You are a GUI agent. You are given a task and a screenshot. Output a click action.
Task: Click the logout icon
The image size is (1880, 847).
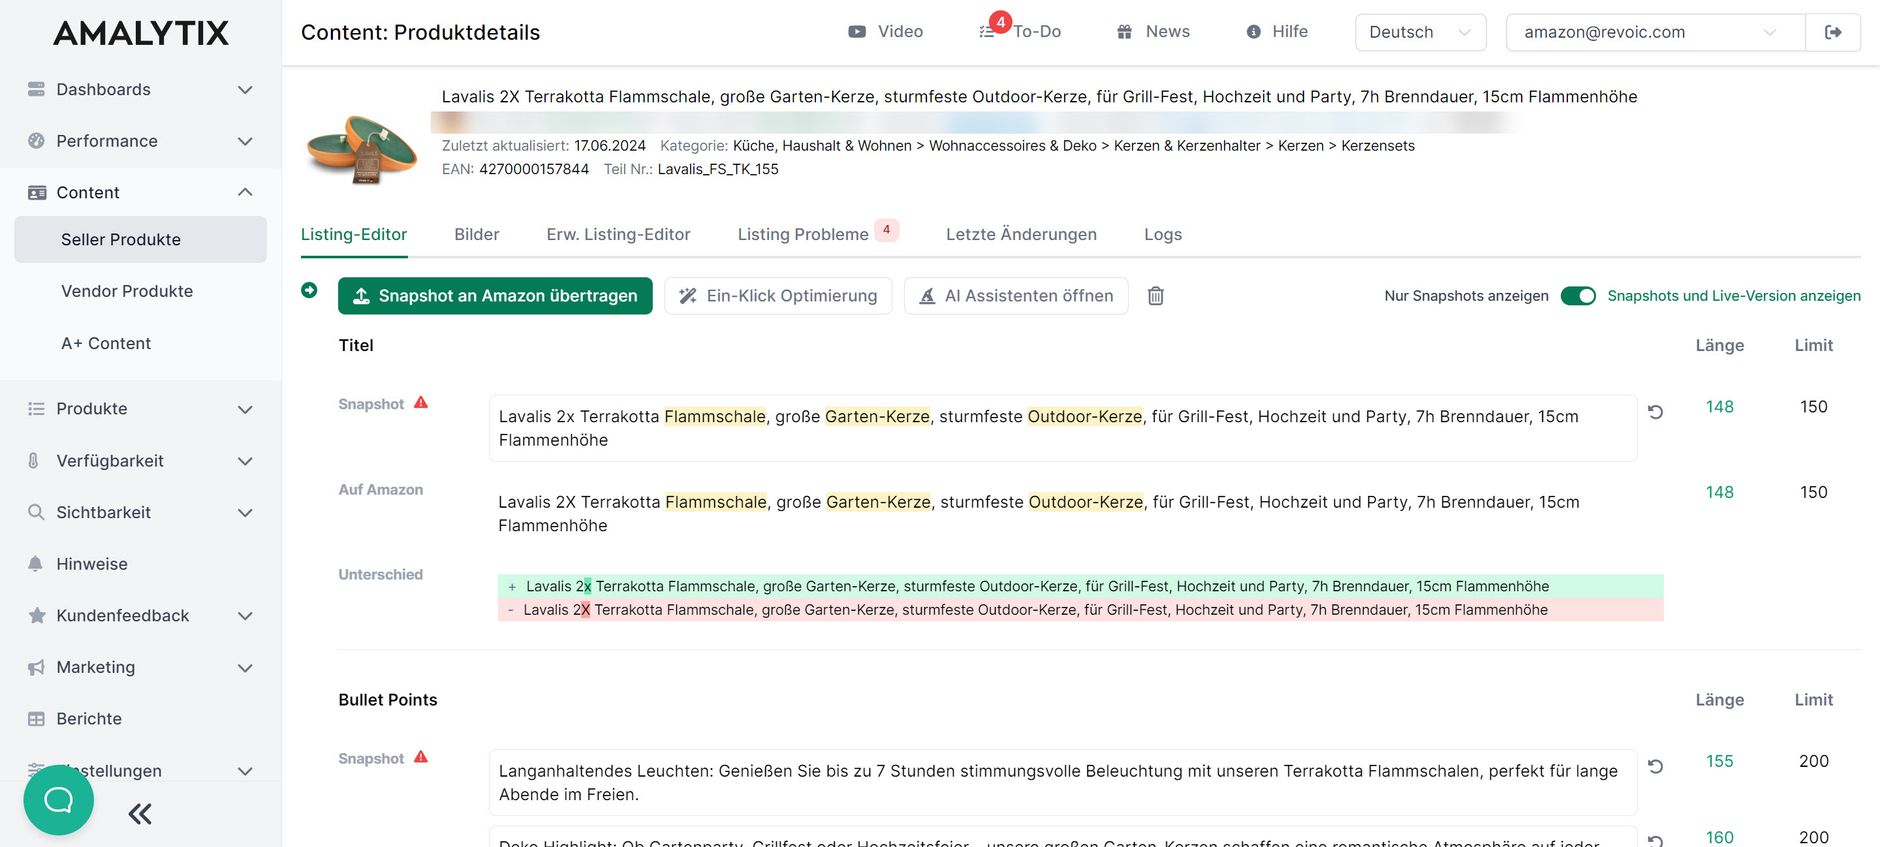point(1833,32)
